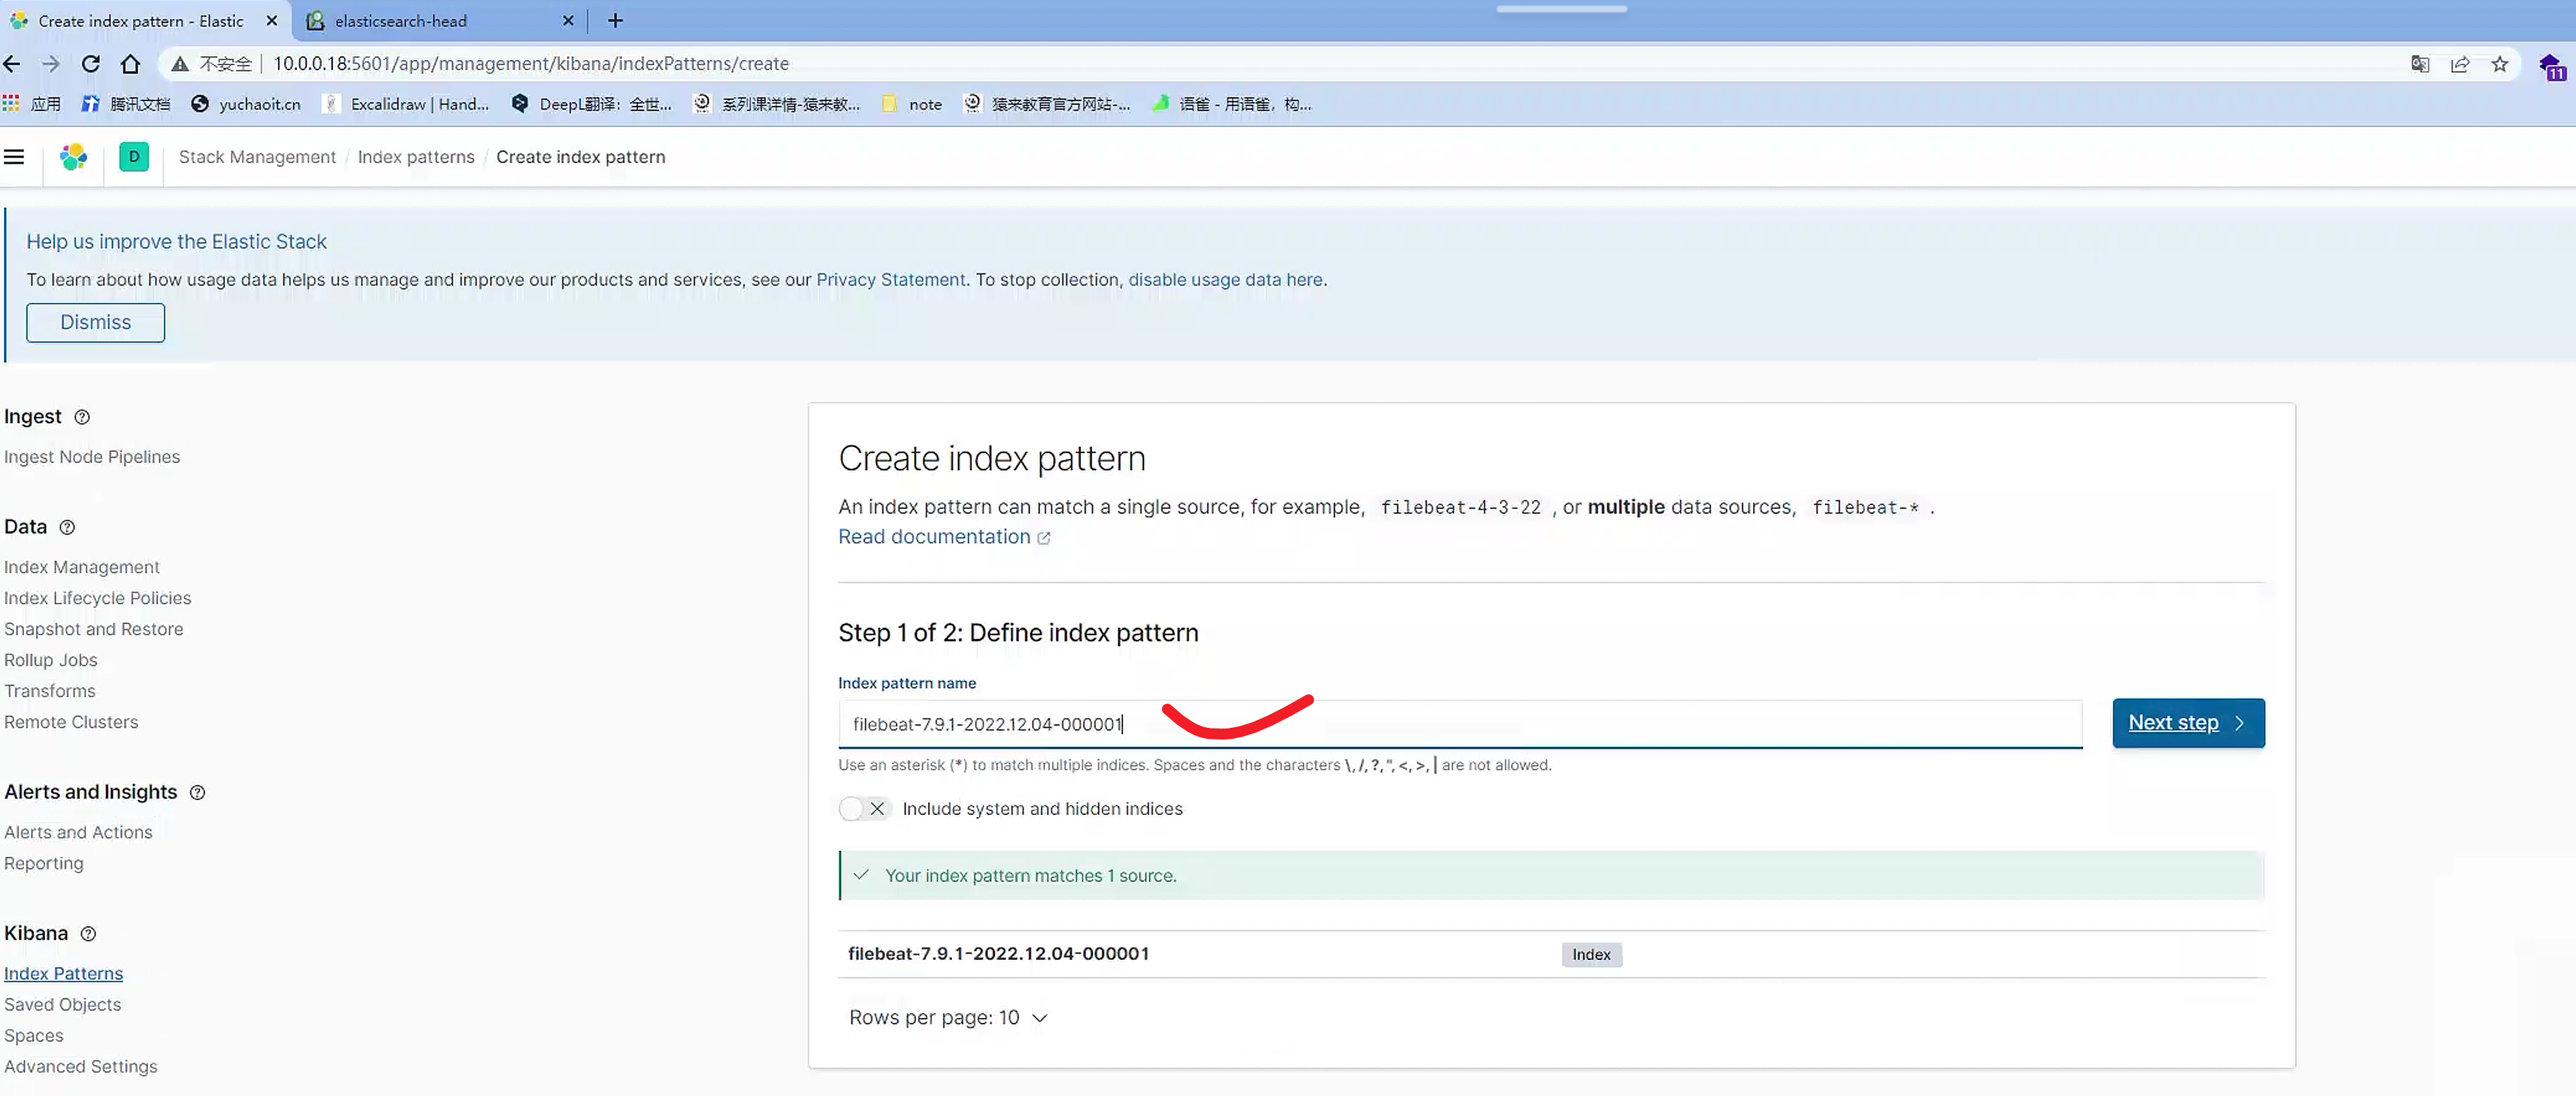
Task: Click the help icon beside Data heading
Action: point(67,527)
